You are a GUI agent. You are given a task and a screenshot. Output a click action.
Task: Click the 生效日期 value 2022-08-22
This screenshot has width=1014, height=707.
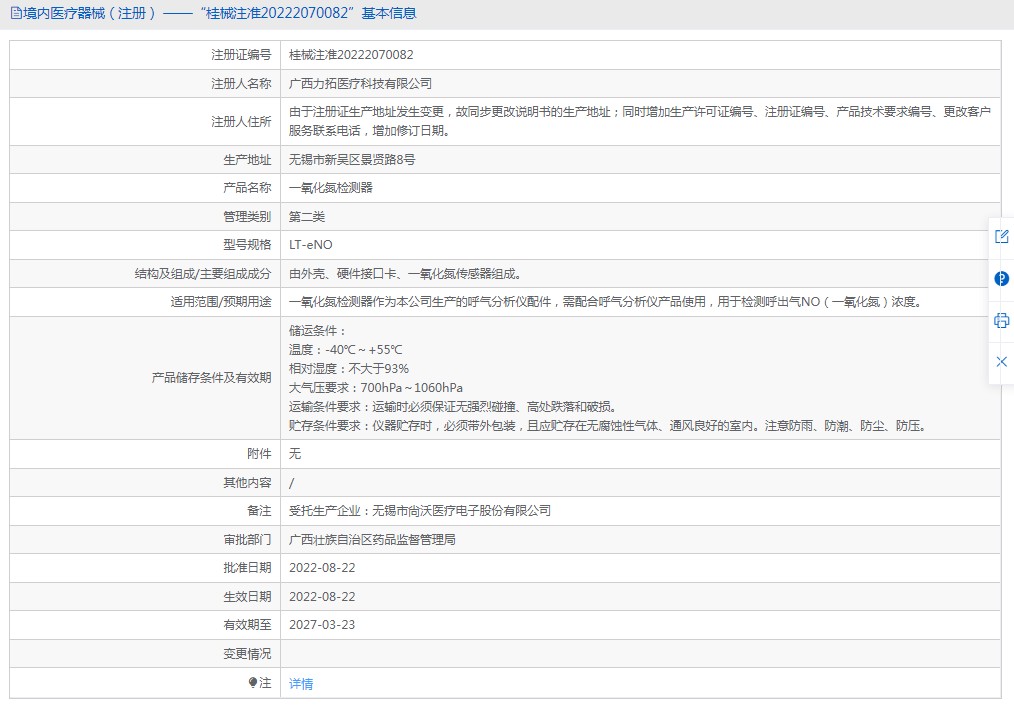(322, 596)
